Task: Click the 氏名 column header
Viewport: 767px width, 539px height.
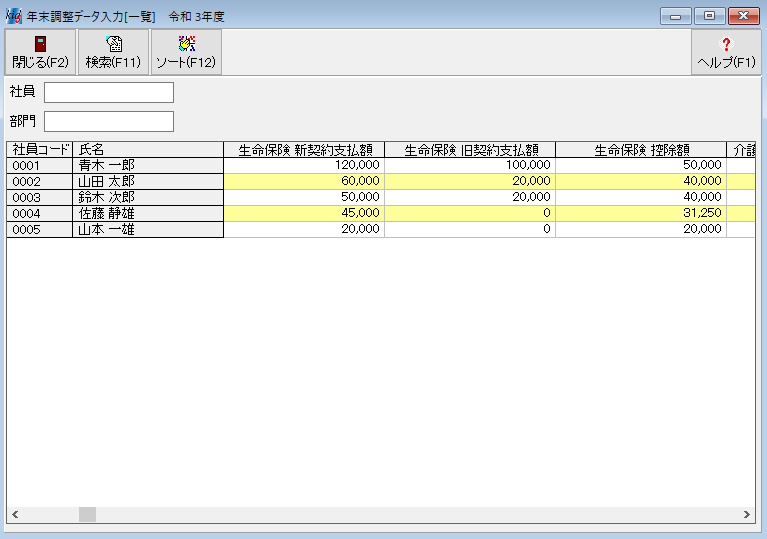Action: (x=148, y=150)
